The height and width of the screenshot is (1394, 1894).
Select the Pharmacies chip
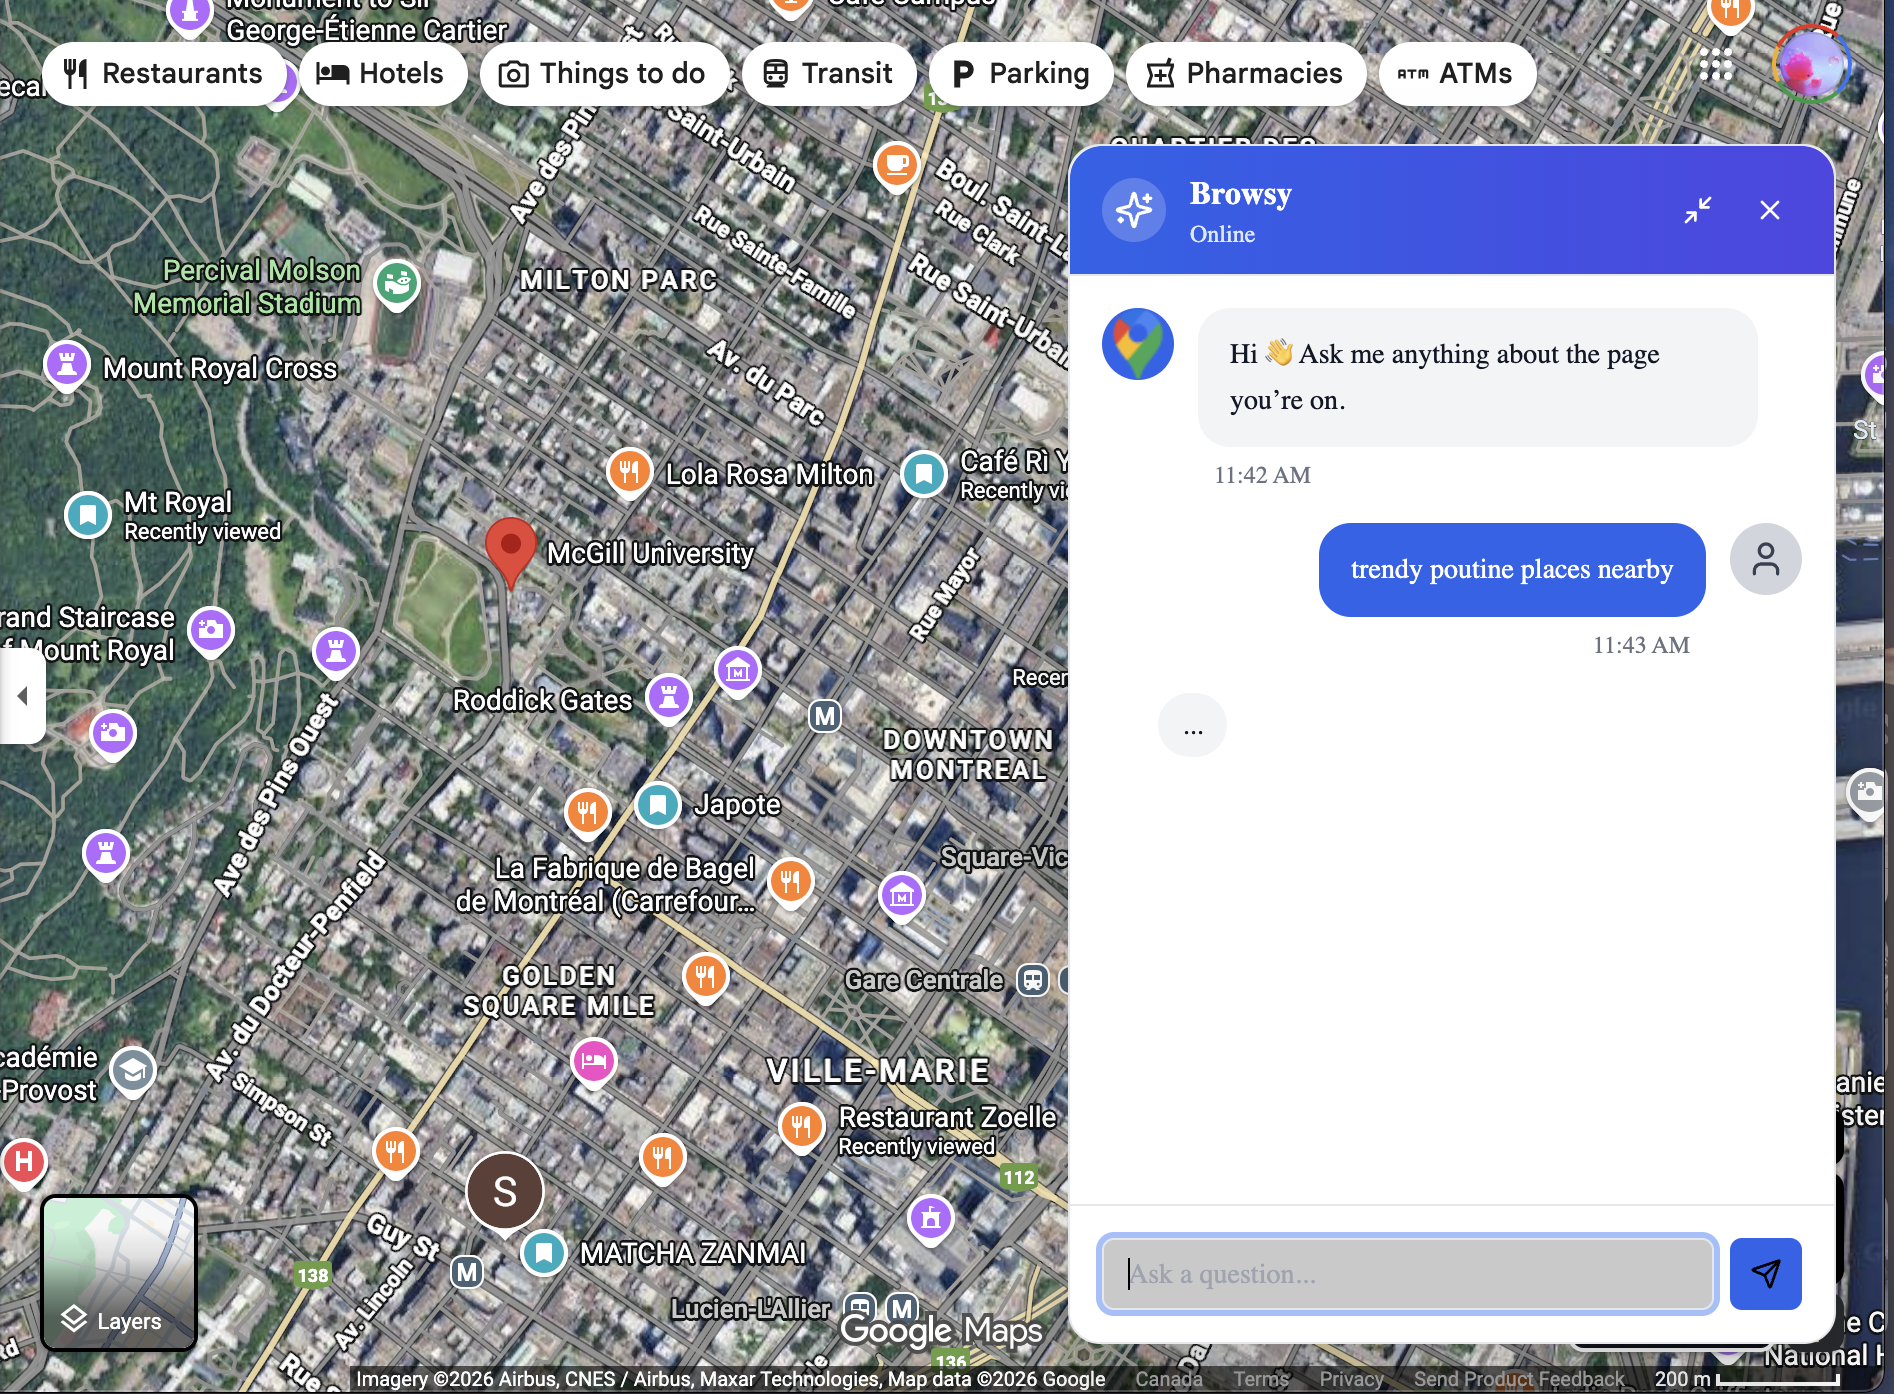1245,74
